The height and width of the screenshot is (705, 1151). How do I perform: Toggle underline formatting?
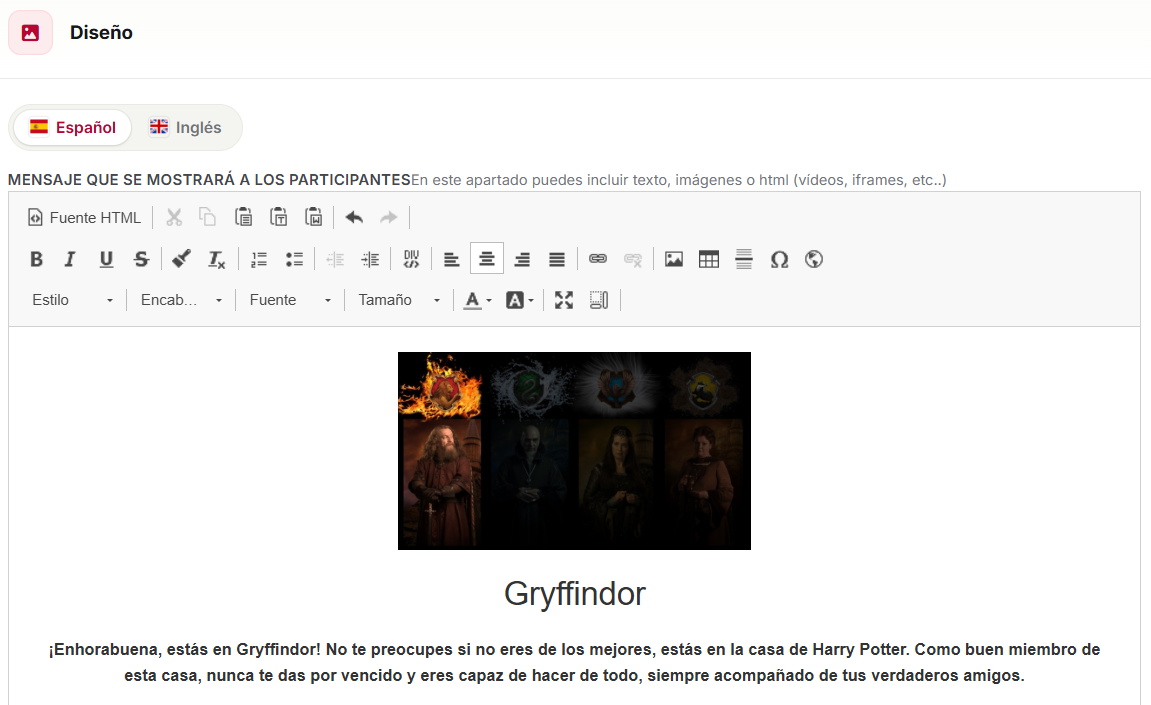click(x=106, y=259)
